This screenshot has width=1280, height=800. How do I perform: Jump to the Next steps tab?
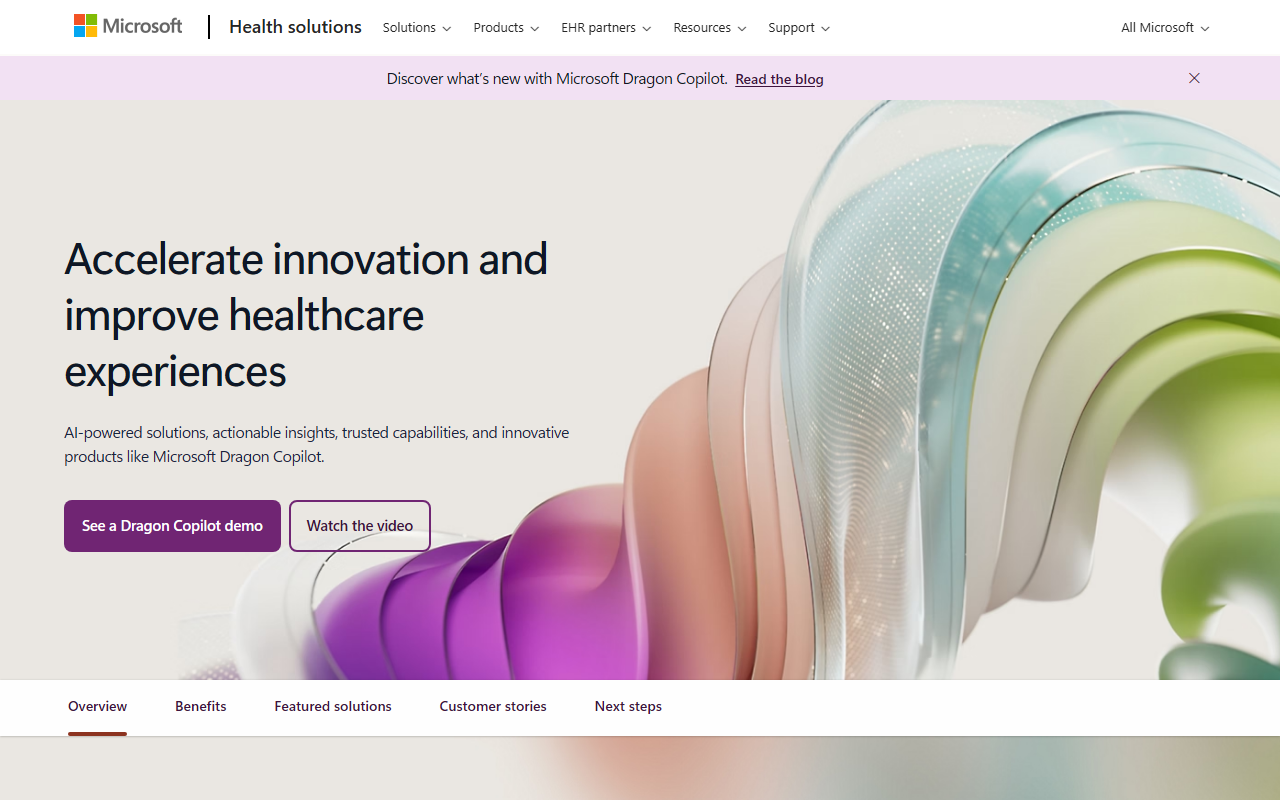(x=628, y=707)
